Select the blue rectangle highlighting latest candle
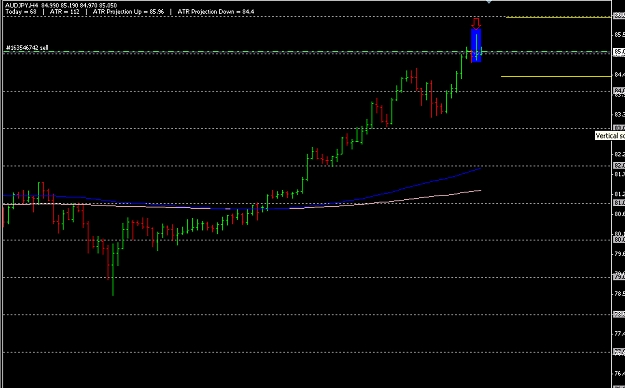Viewport: 625px width, 388px height. (x=476, y=45)
